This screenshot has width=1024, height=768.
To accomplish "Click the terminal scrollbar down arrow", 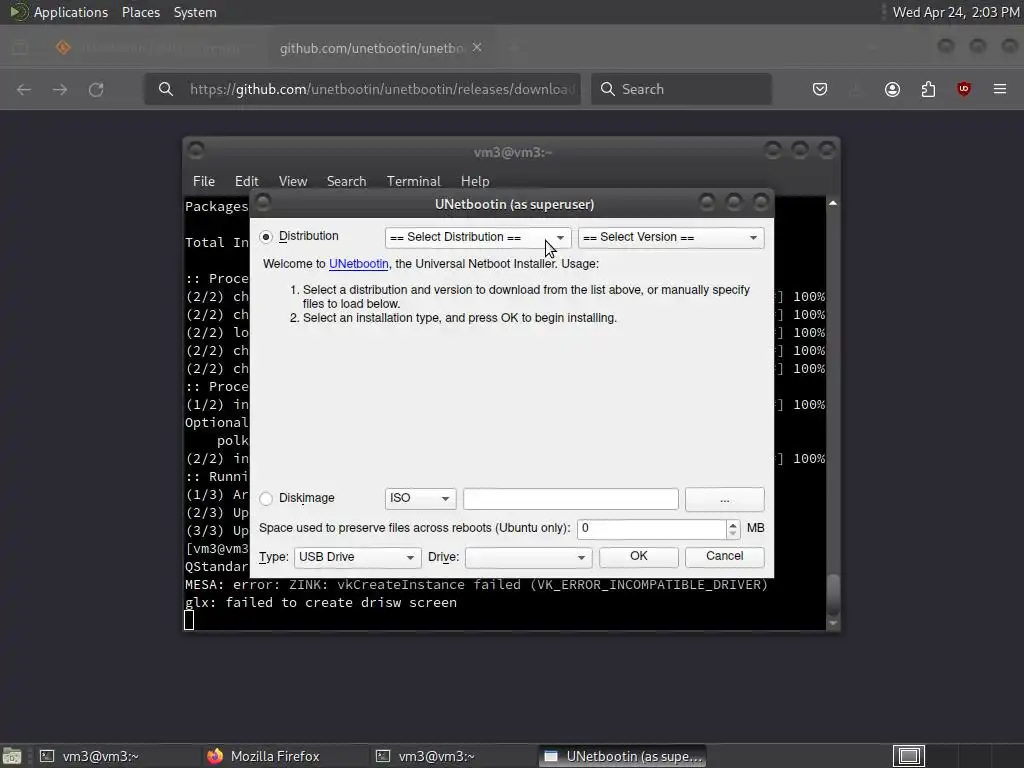I will (833, 624).
